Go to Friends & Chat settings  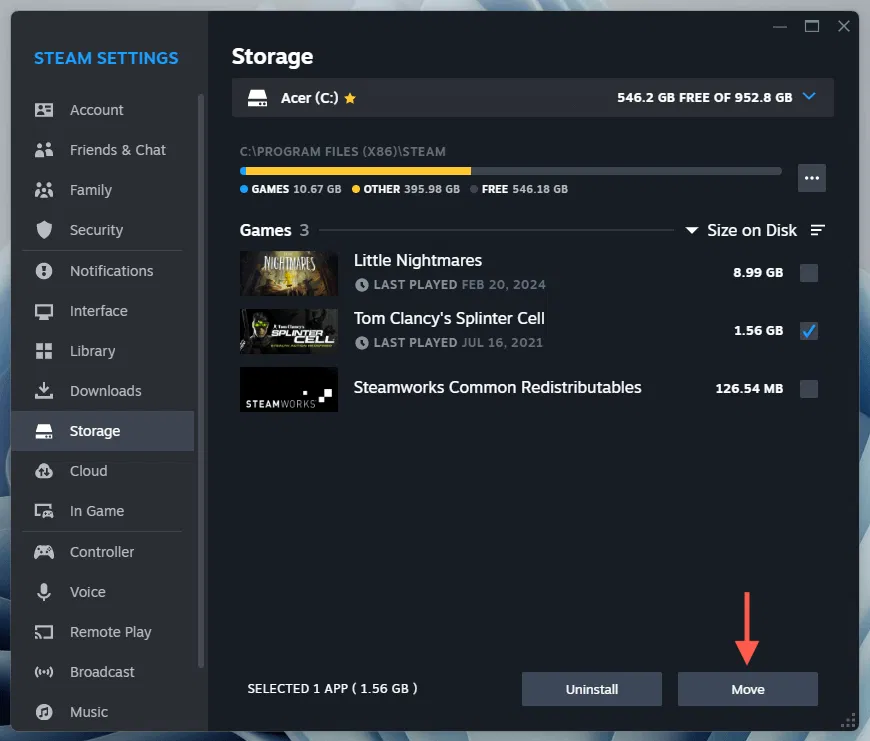point(103,150)
